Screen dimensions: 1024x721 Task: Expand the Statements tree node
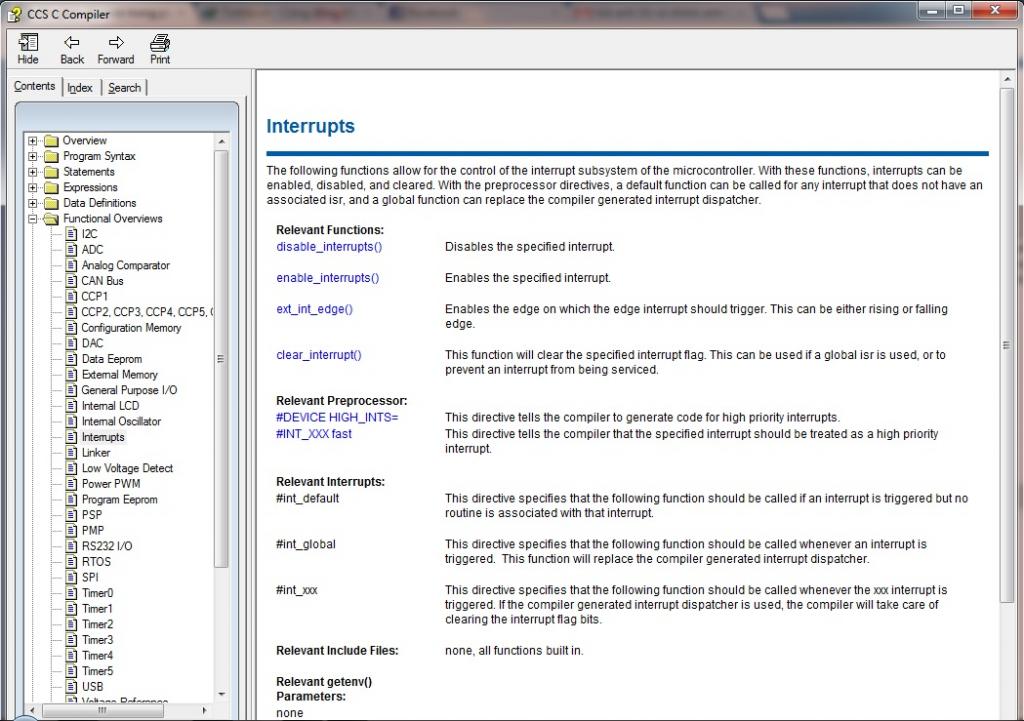pyautogui.click(x=33, y=172)
